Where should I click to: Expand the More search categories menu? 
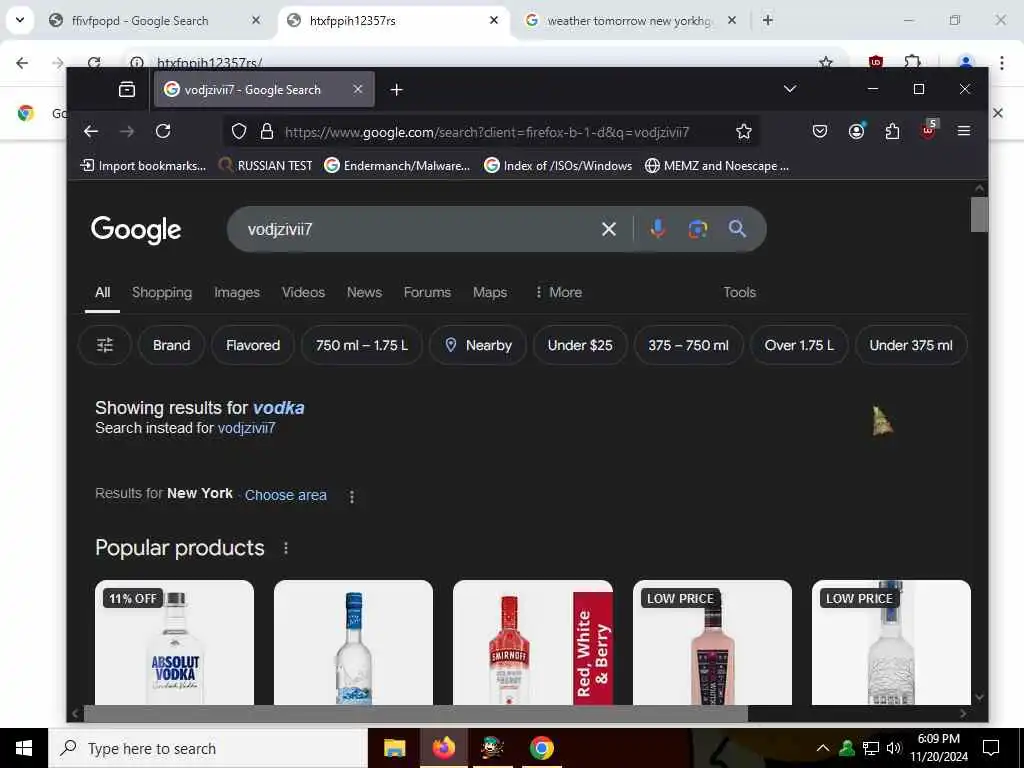[x=558, y=292]
